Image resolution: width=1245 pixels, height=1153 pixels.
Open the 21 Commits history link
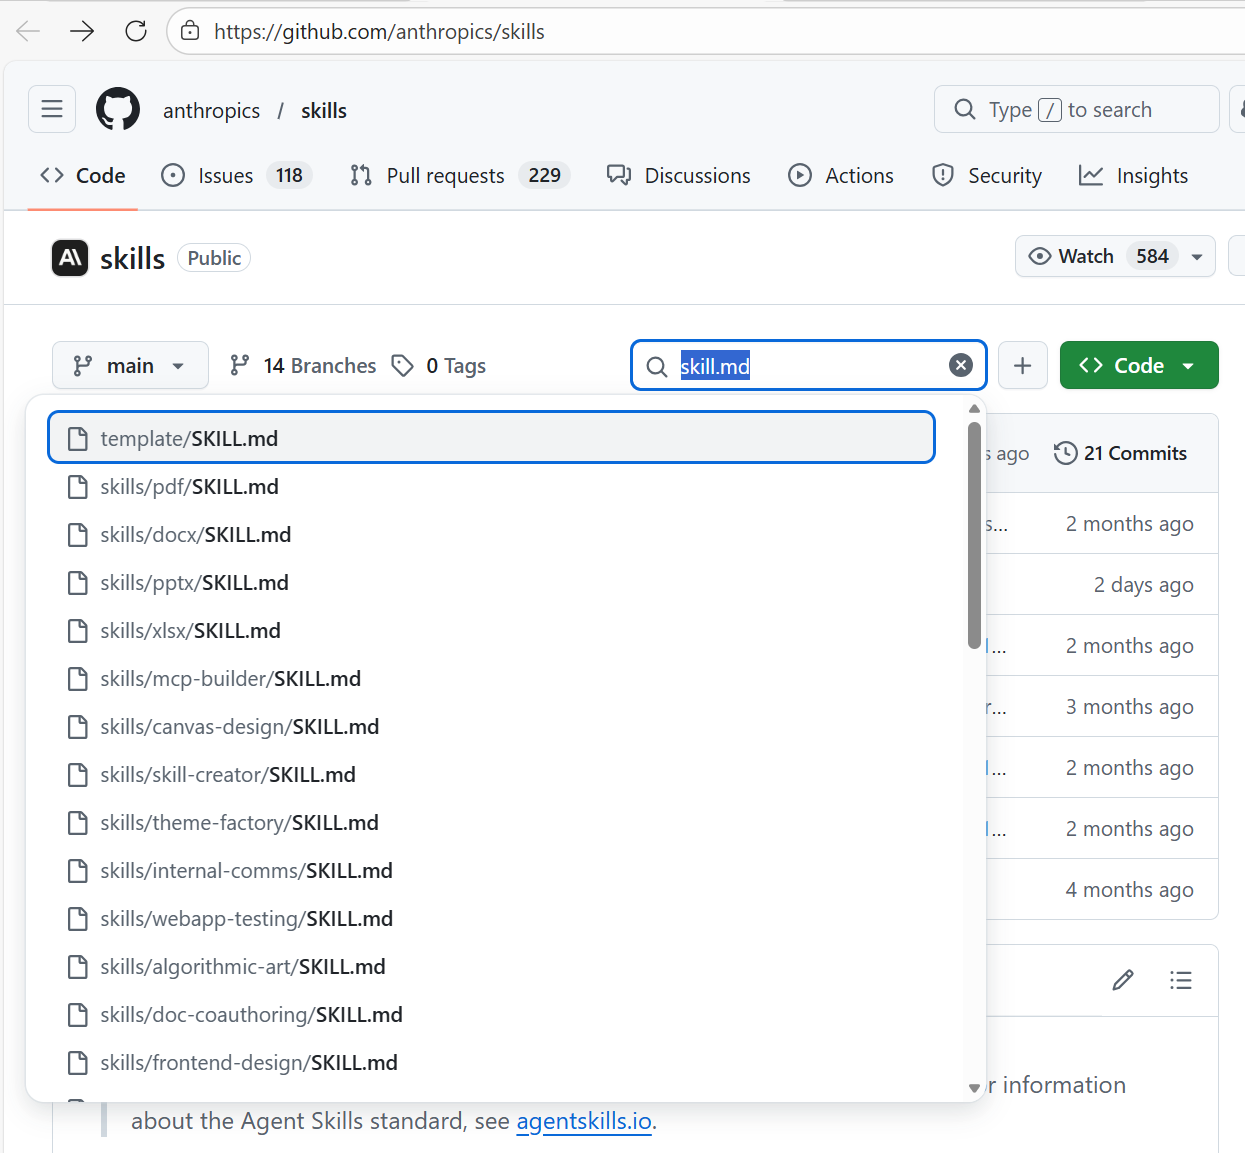click(1121, 453)
